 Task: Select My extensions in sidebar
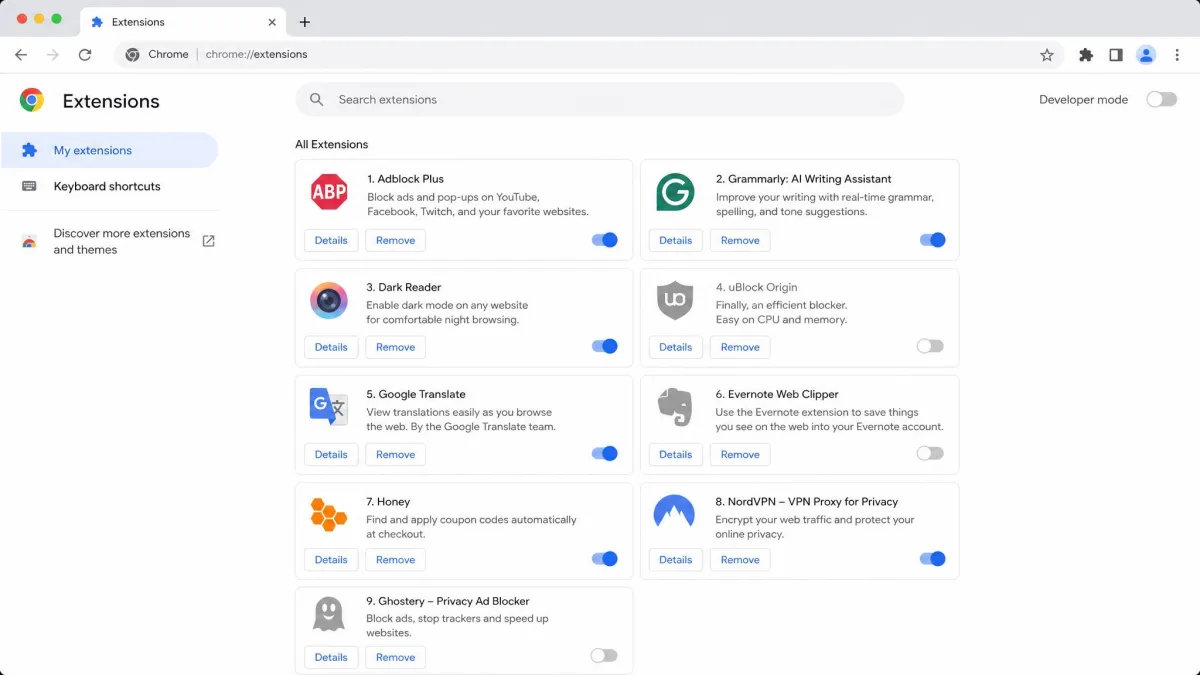pyautogui.click(x=109, y=150)
